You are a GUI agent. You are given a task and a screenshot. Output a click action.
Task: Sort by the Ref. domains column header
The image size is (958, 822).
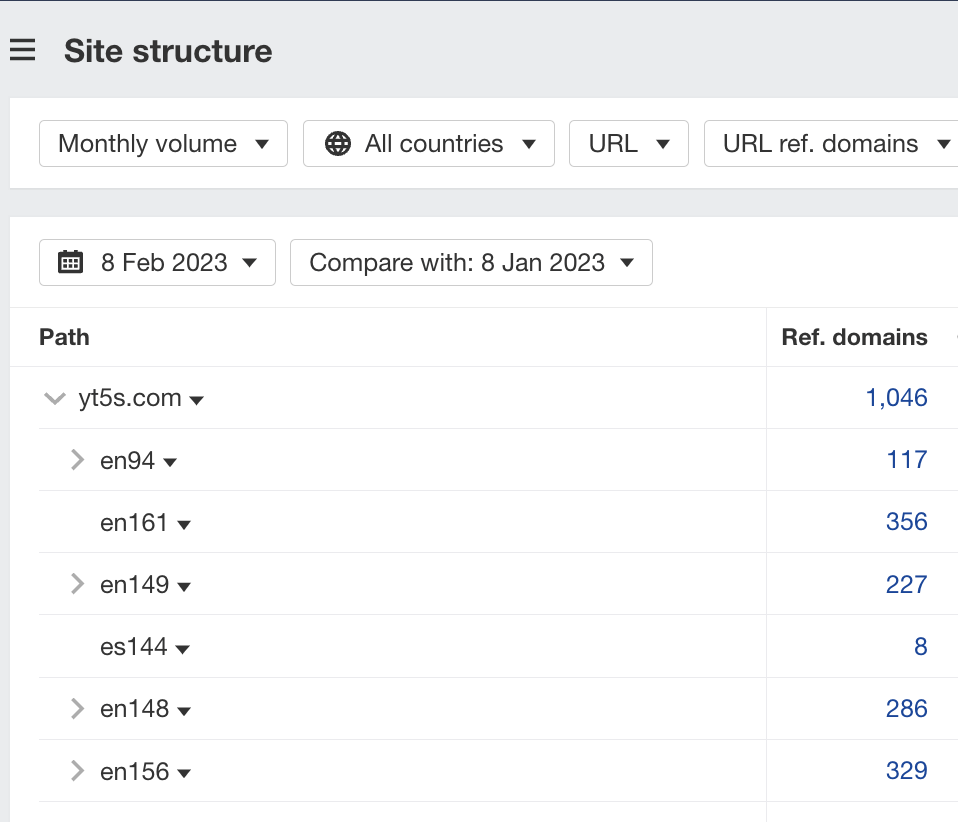pos(854,337)
